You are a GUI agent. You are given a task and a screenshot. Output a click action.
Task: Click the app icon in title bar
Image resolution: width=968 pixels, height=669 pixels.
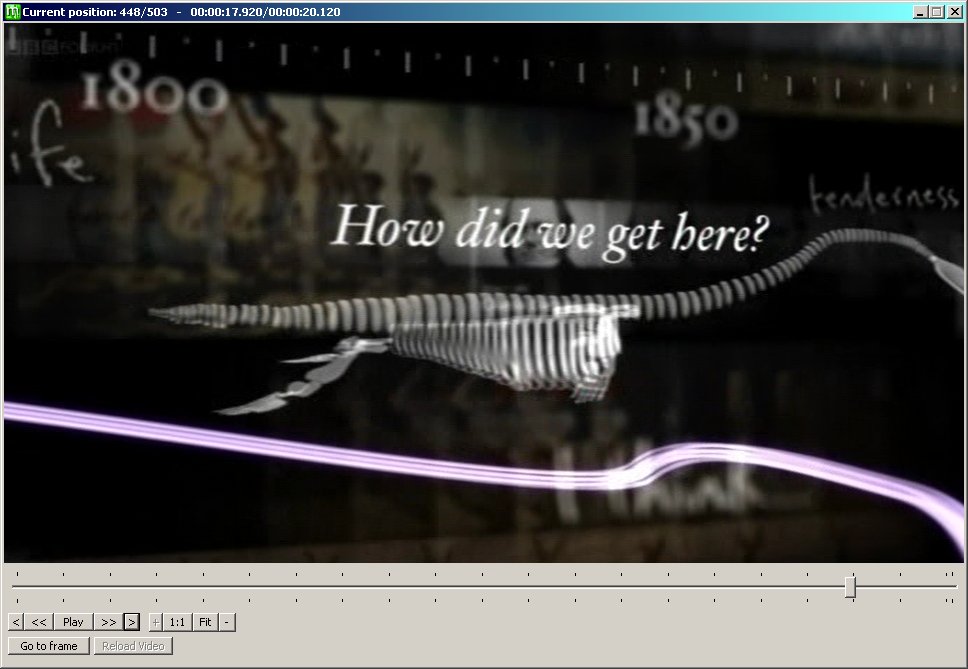[12, 12]
